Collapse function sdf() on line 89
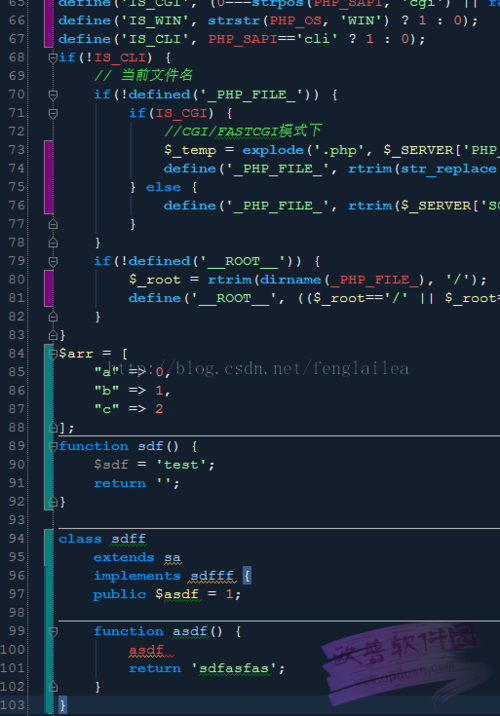Viewport: 500px width, 716px height. (x=53, y=446)
